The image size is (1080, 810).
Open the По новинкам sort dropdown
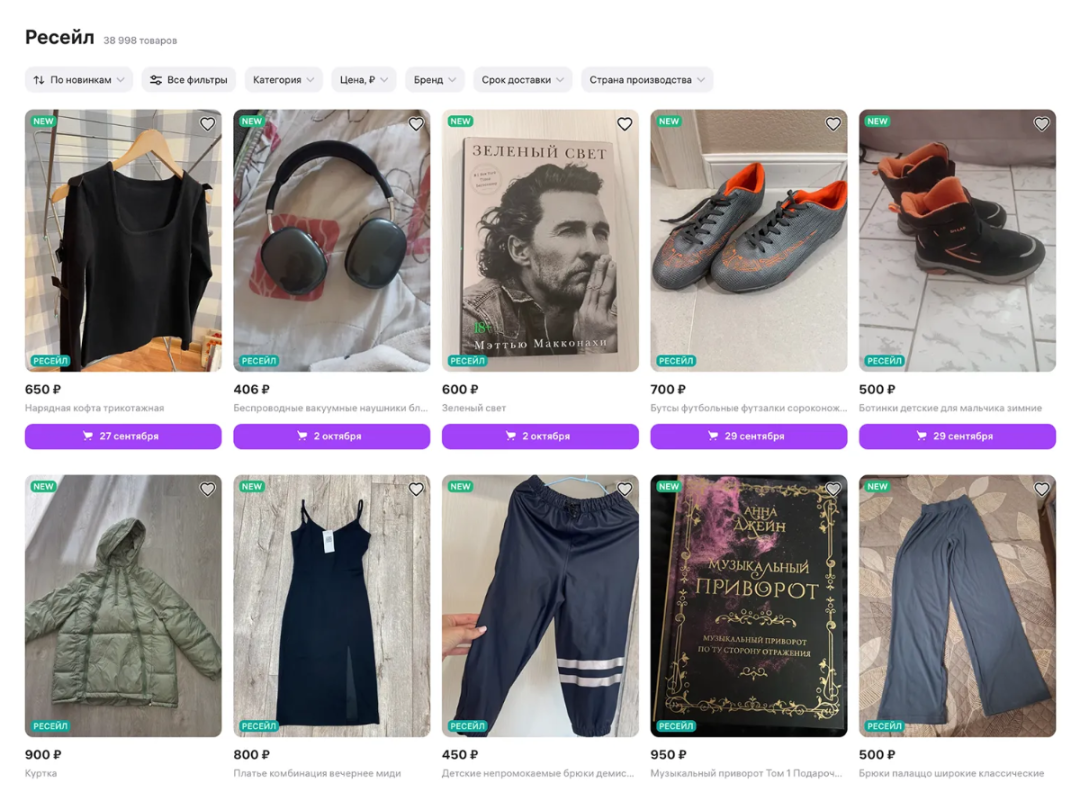click(79, 80)
